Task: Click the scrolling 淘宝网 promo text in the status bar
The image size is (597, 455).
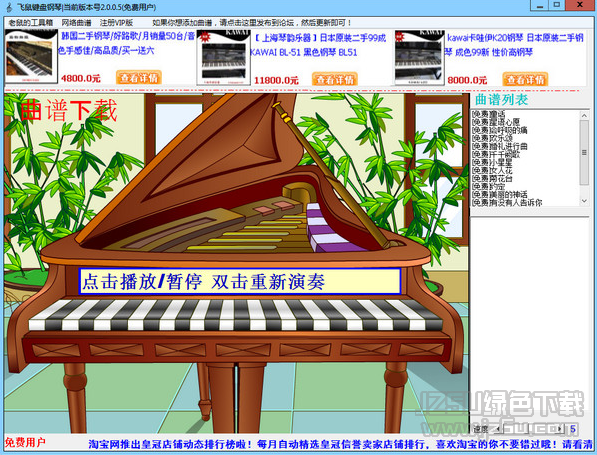Action: (340, 444)
